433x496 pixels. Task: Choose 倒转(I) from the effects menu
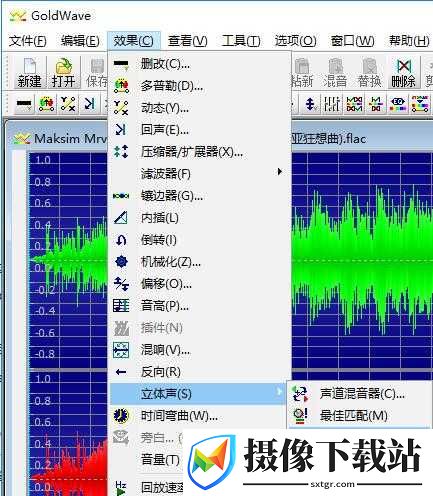click(199, 240)
